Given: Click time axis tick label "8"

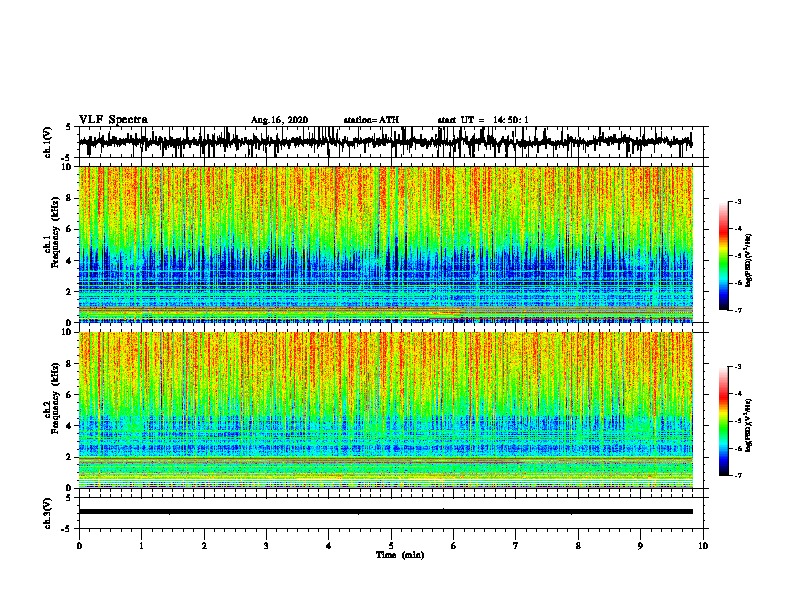Looking at the screenshot, I should 578,546.
